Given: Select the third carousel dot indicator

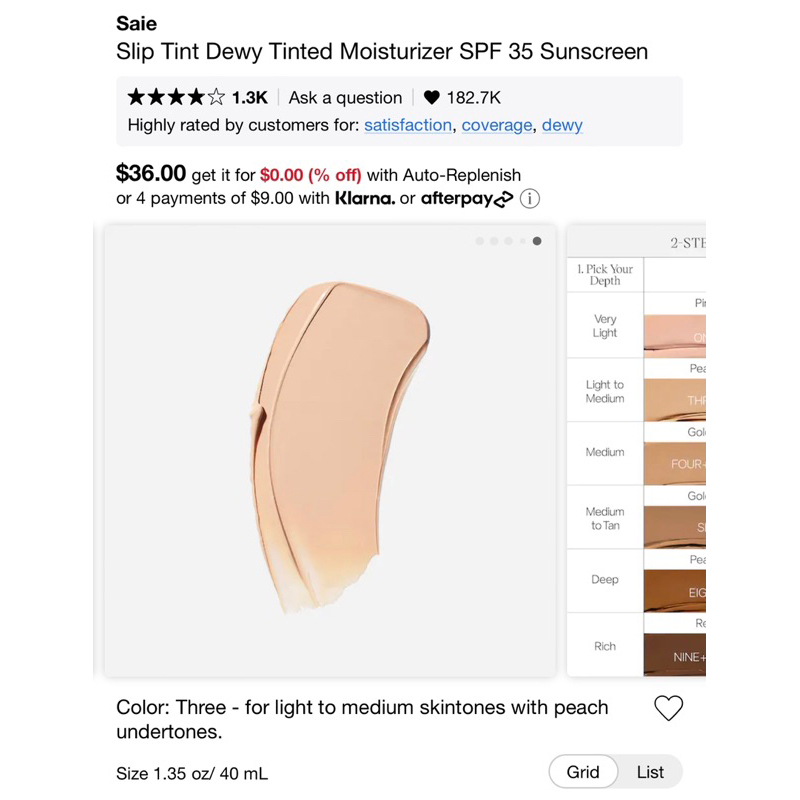Looking at the screenshot, I should 508,241.
